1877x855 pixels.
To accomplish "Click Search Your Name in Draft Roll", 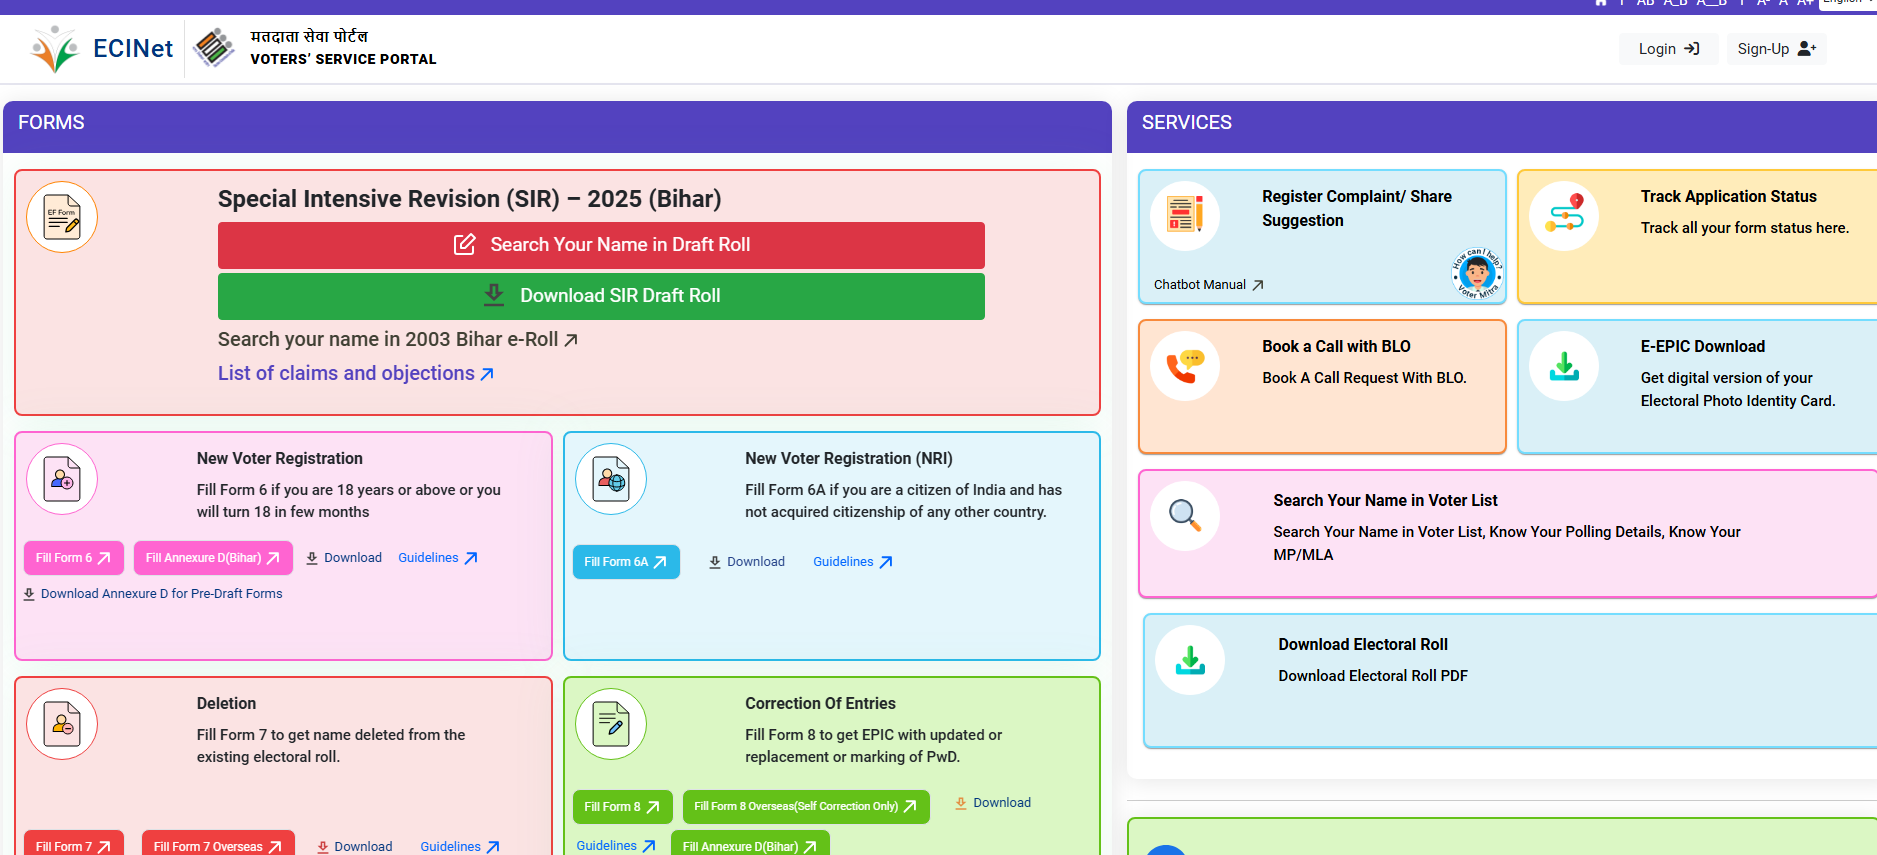I will click(x=601, y=245).
